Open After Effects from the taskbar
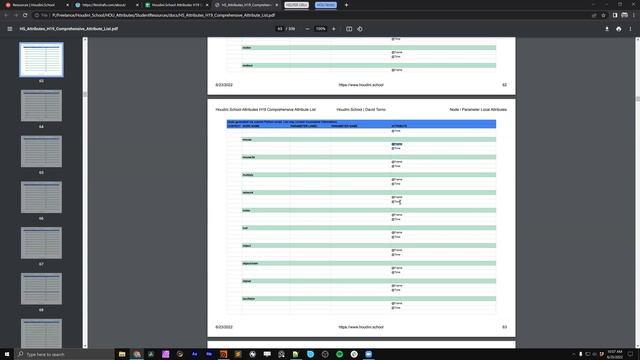 pos(194,354)
